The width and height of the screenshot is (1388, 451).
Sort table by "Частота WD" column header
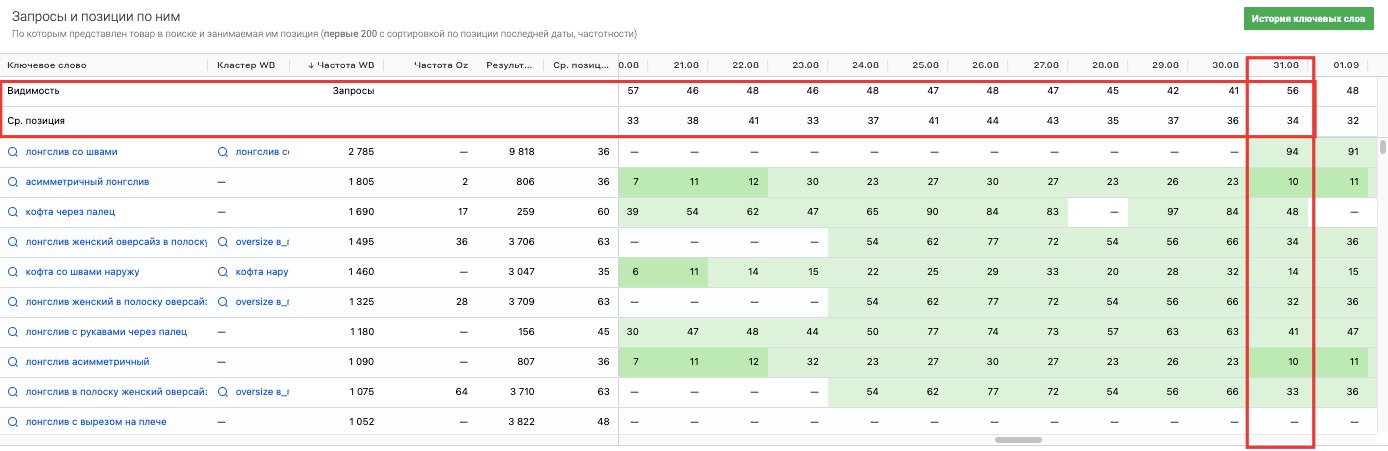pyautogui.click(x=345, y=66)
